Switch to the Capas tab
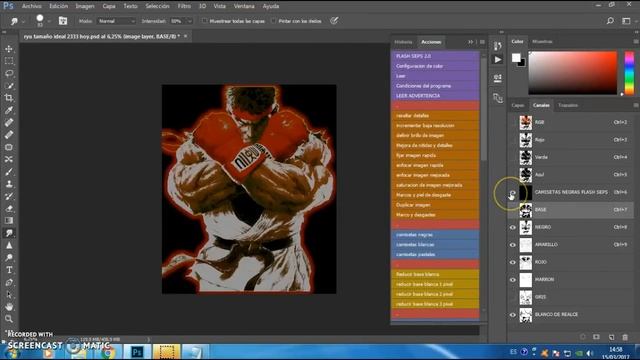640x360 pixels. [518, 105]
